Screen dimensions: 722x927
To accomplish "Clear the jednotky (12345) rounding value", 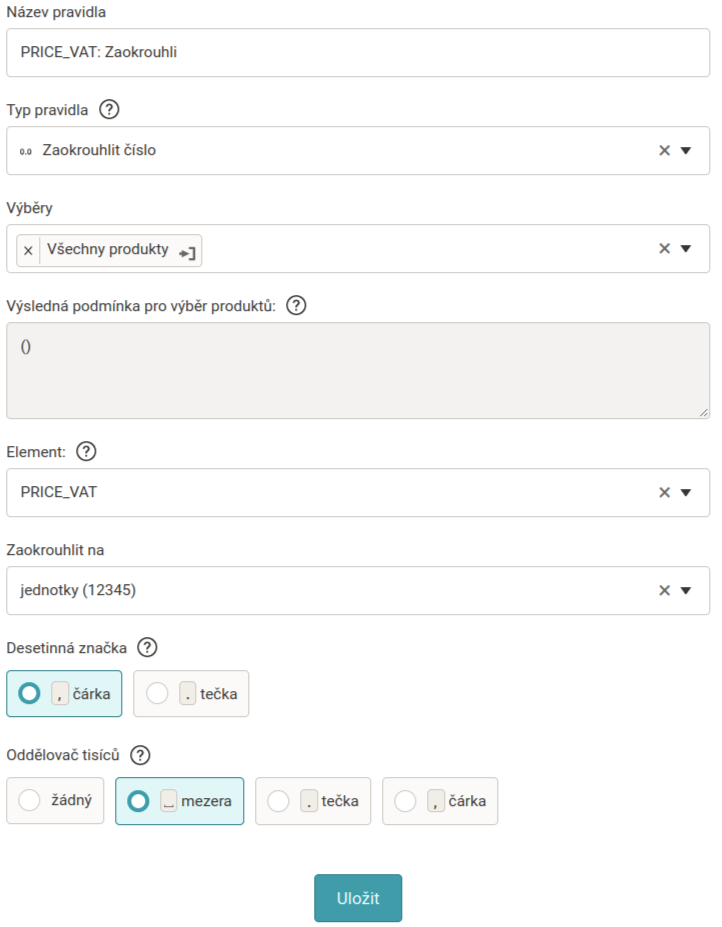I will 664,590.
